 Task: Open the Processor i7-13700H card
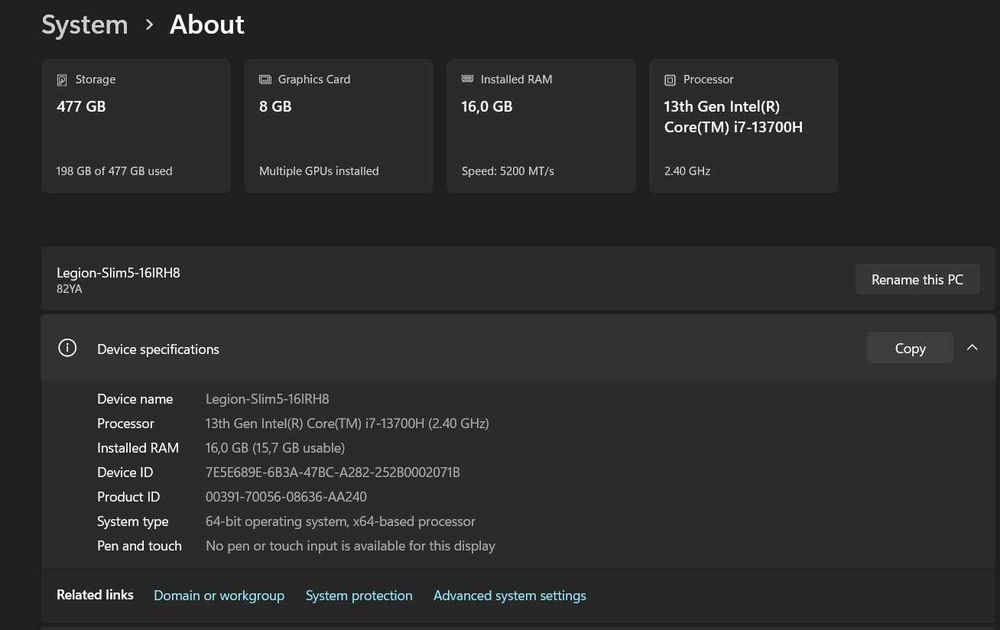(x=744, y=126)
